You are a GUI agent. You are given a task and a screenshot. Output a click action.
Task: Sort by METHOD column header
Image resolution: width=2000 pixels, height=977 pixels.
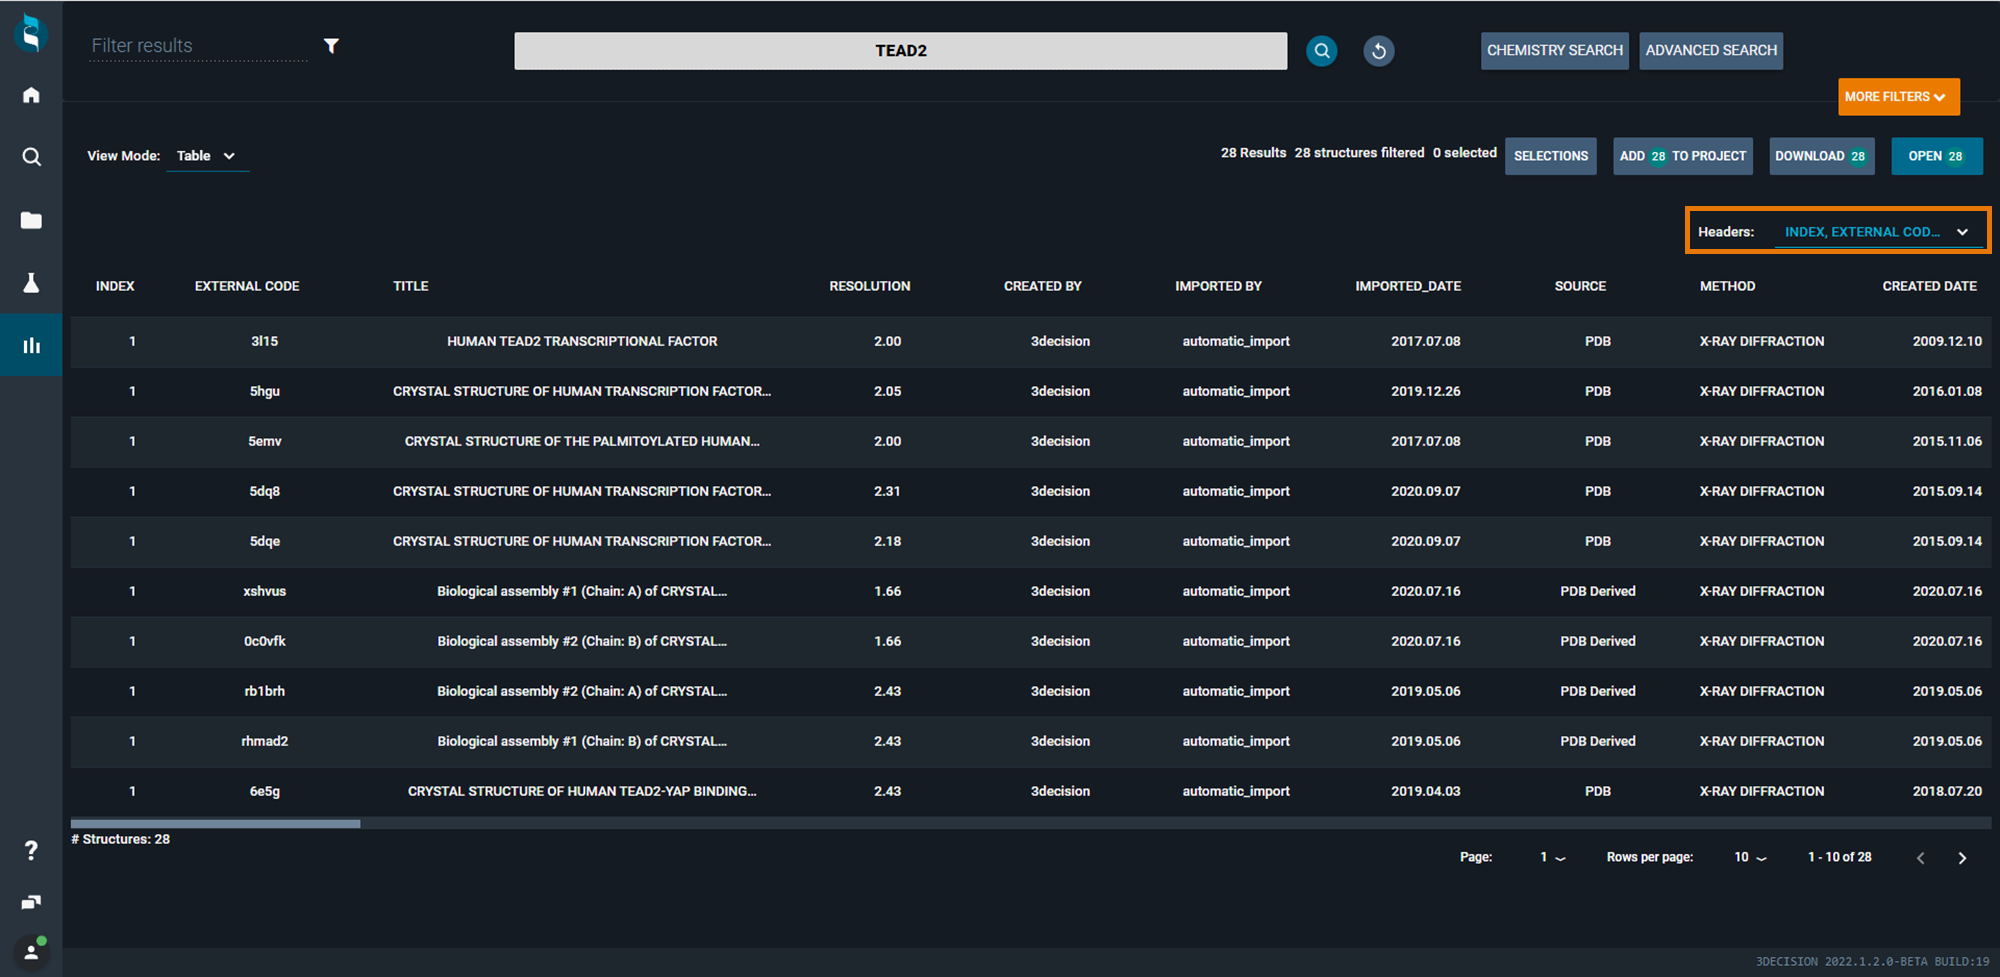(1727, 286)
